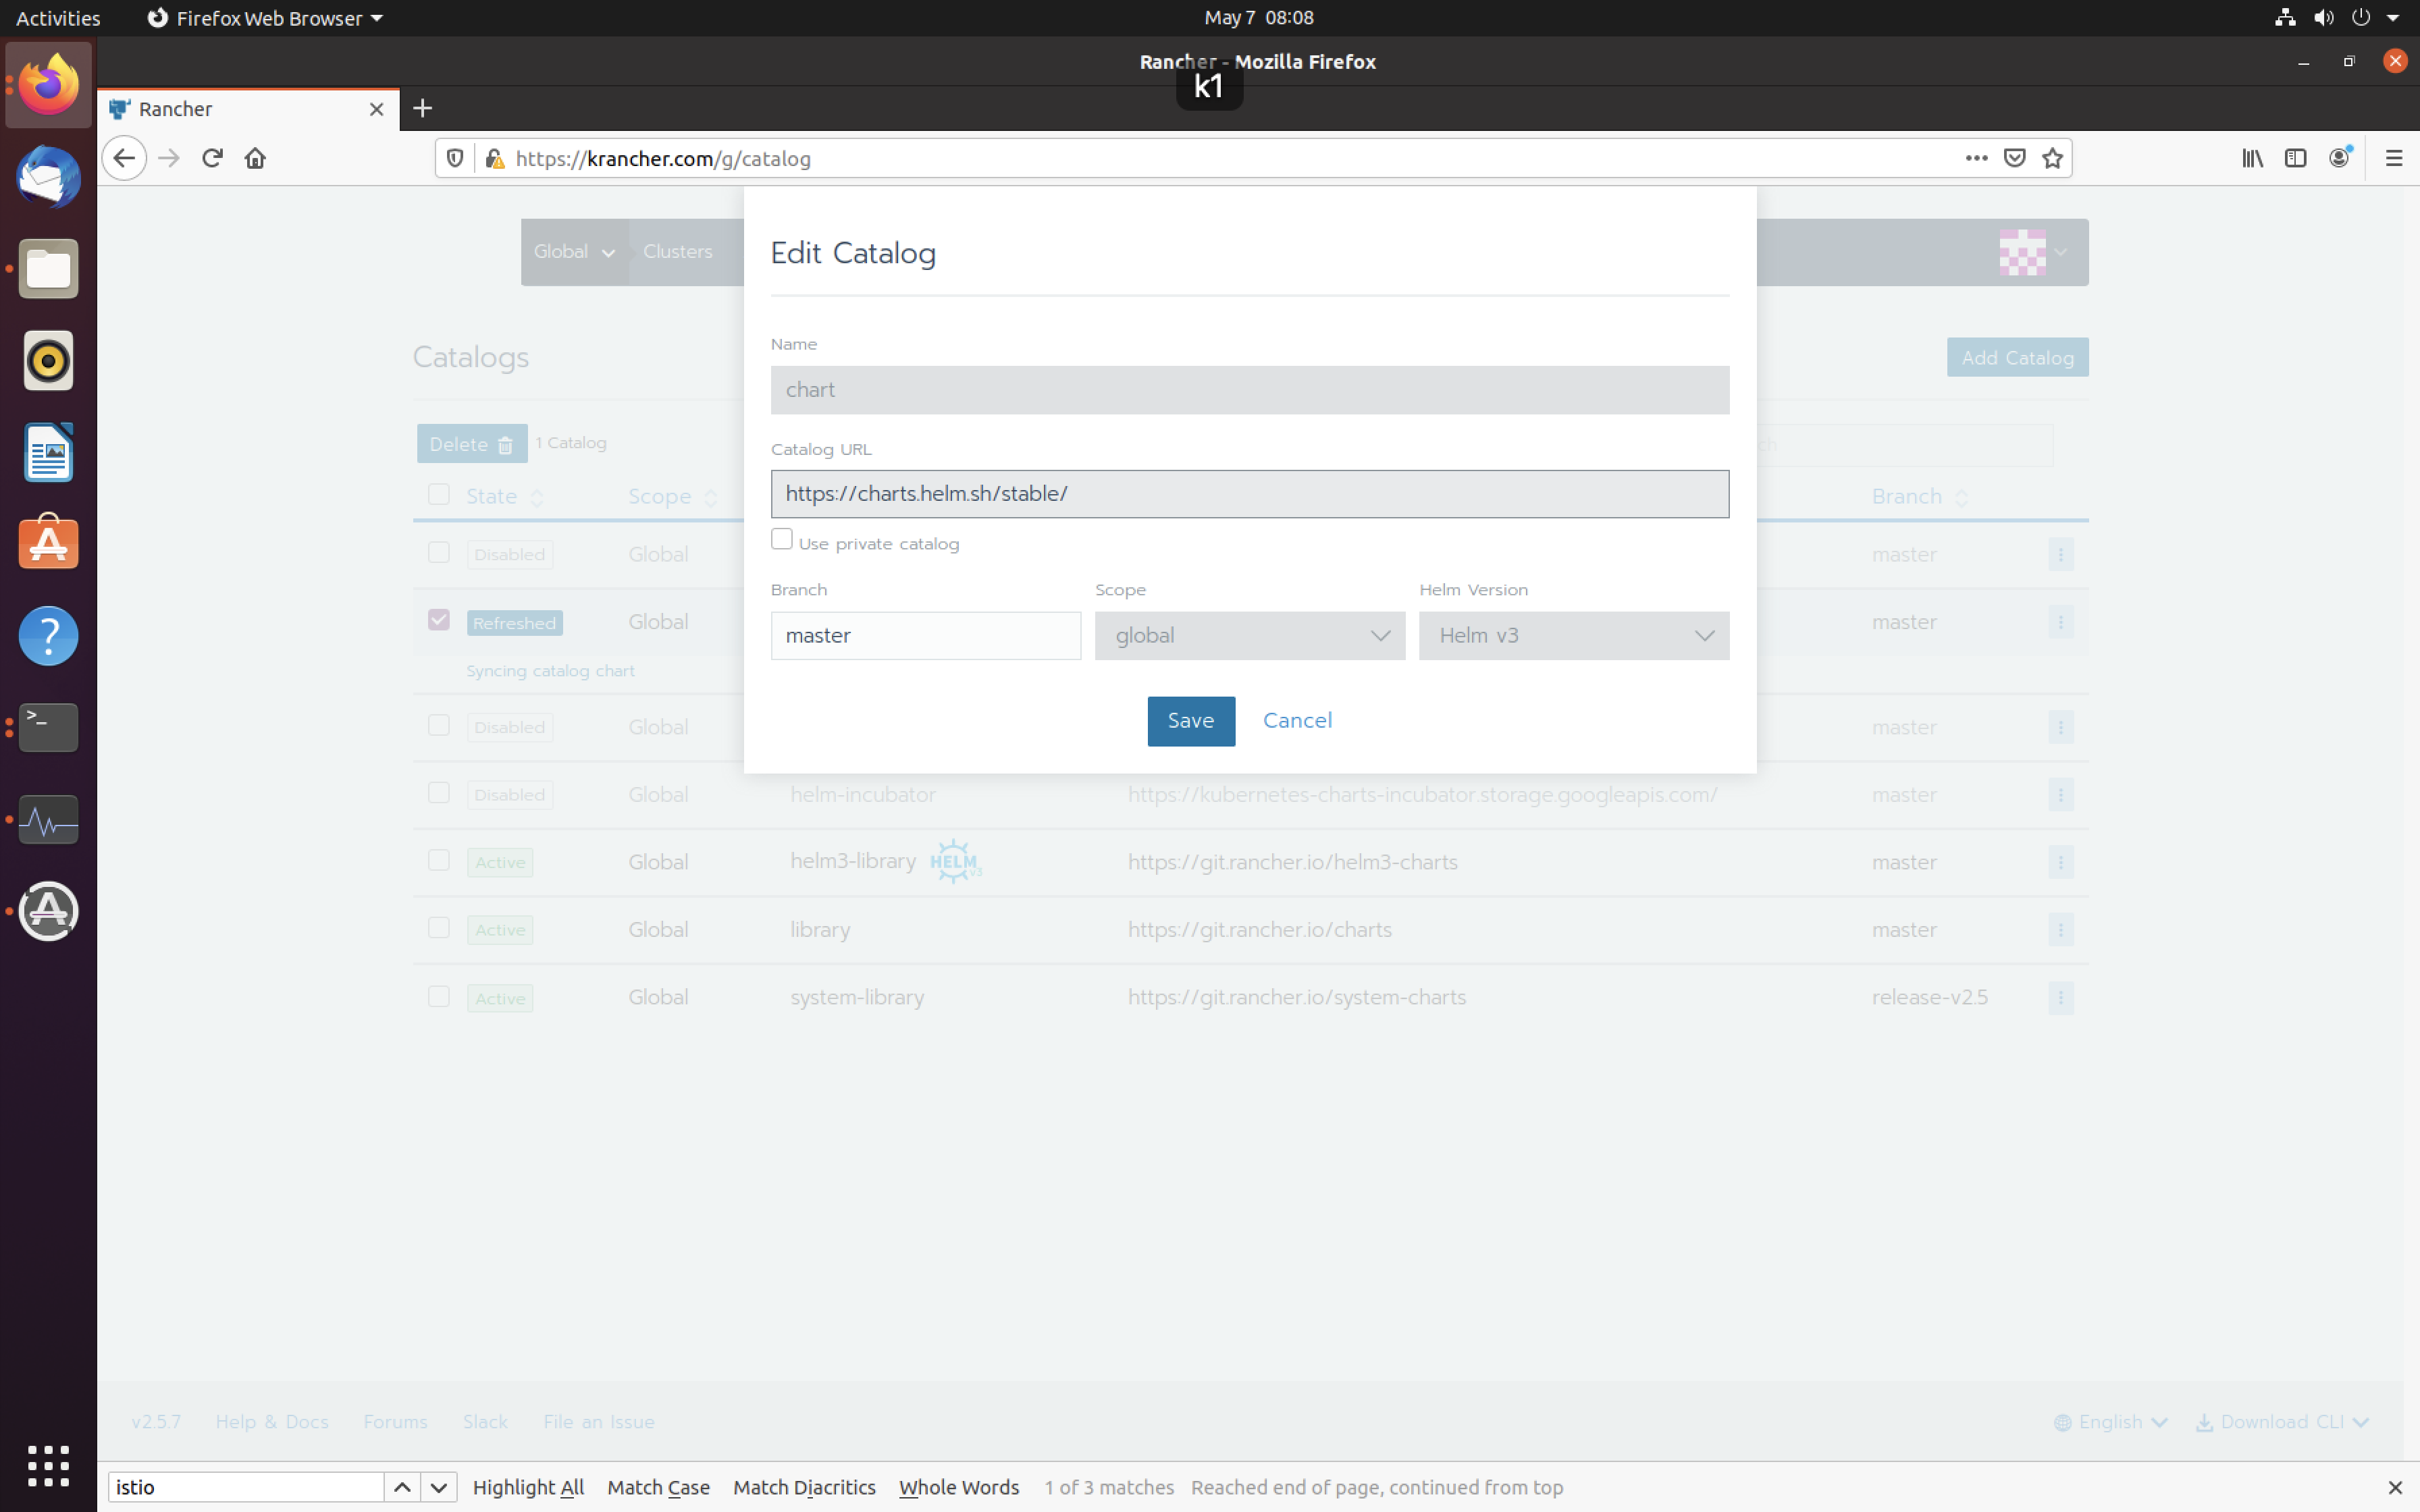This screenshot has width=2420, height=1512.
Task: Open Scope dropdown showing global
Action: pyautogui.click(x=1249, y=636)
